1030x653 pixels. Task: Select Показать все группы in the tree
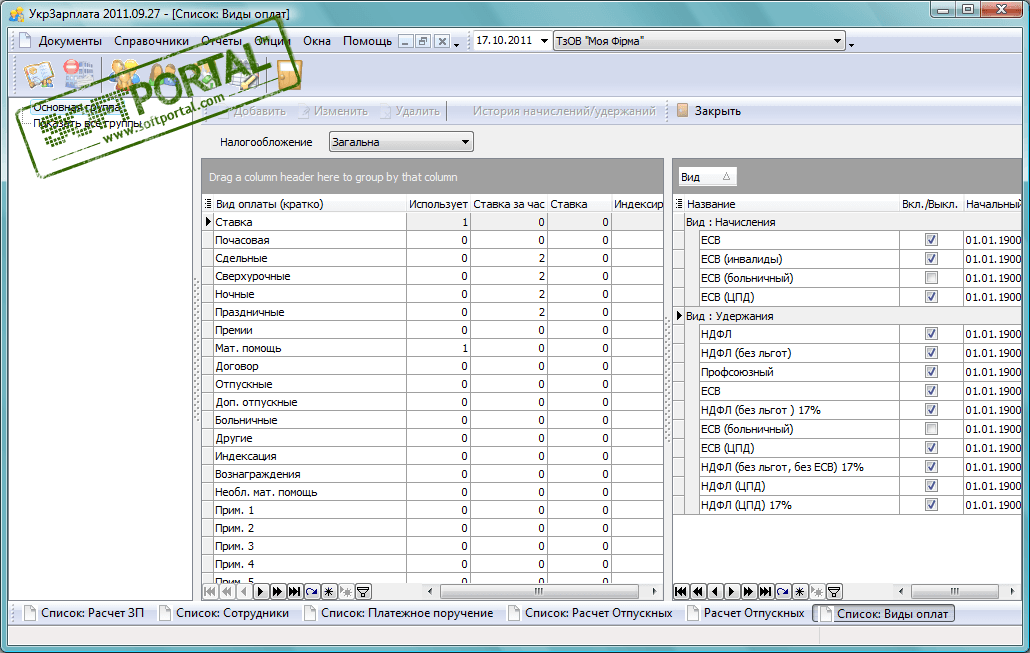[87, 124]
